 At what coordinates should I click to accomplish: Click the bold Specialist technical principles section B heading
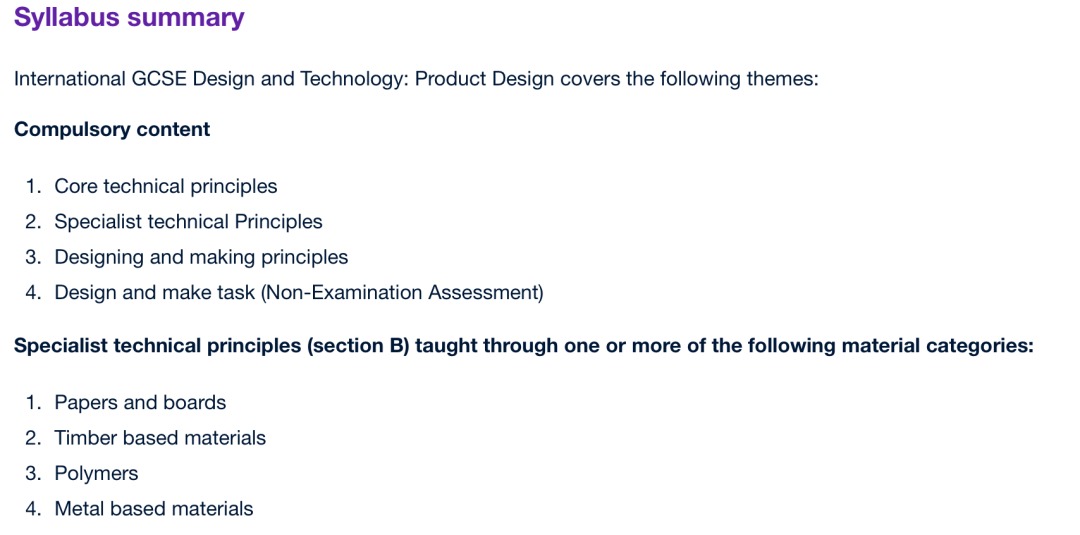524,346
